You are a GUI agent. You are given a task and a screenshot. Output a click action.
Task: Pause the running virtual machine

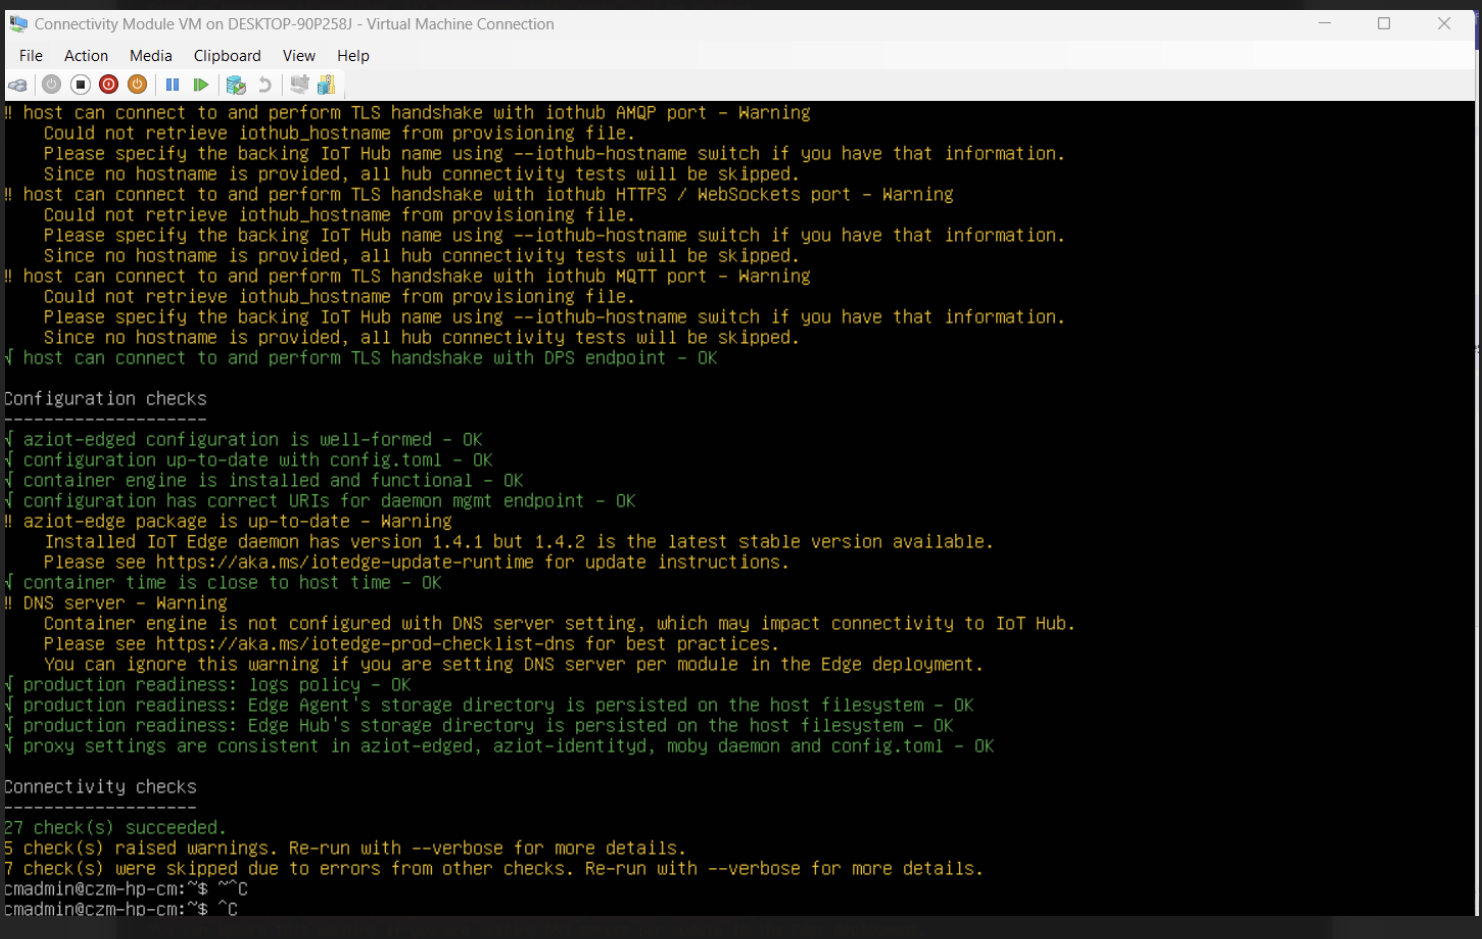[172, 84]
